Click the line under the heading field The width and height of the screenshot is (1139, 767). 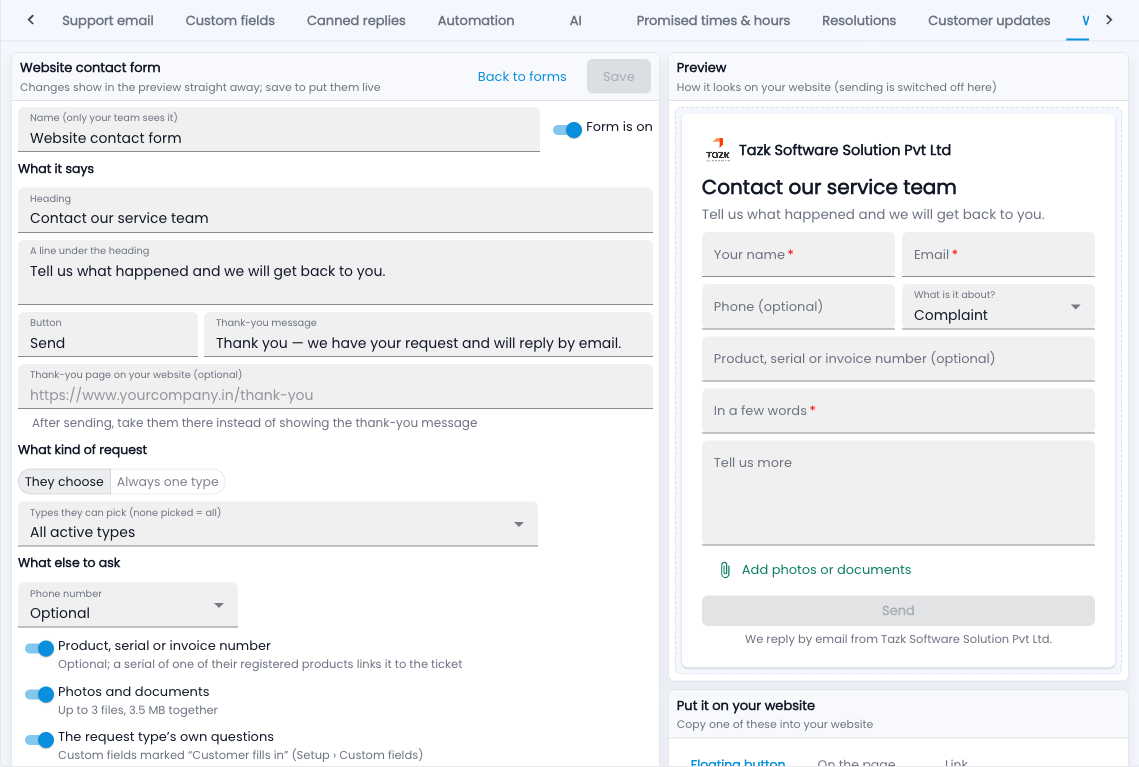[336, 272]
